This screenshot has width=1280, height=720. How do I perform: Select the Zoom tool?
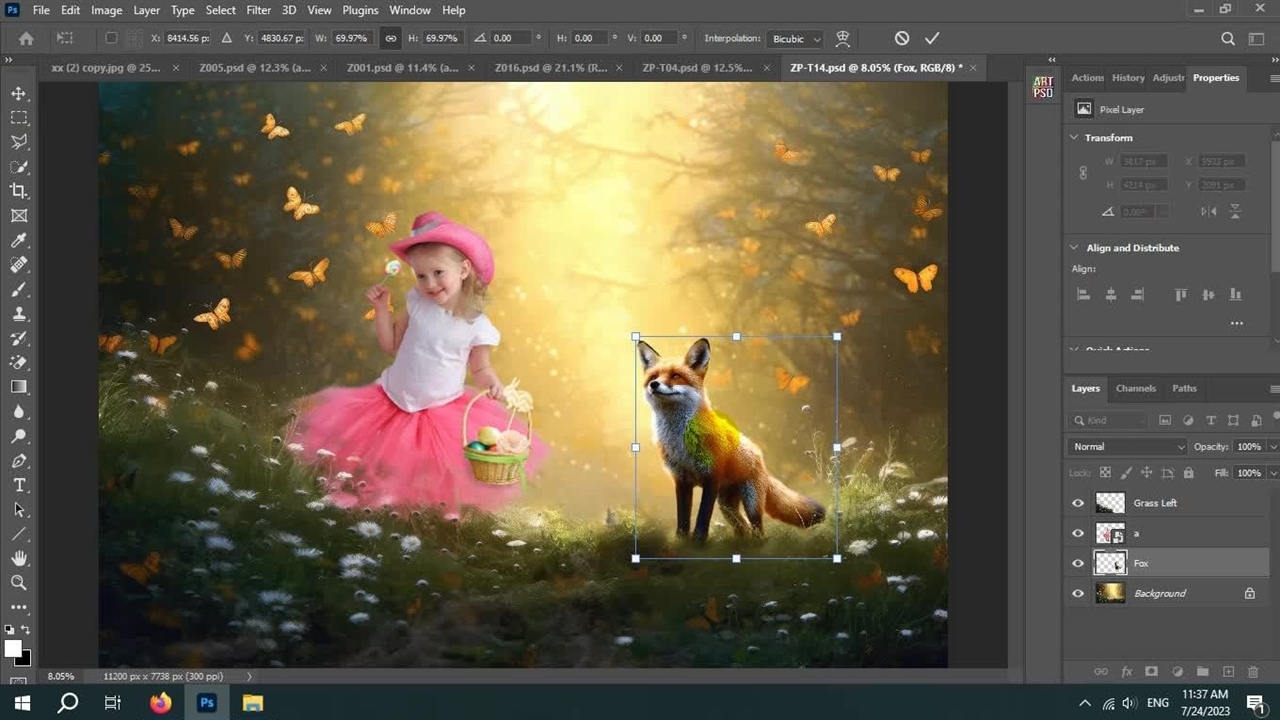pyautogui.click(x=19, y=582)
